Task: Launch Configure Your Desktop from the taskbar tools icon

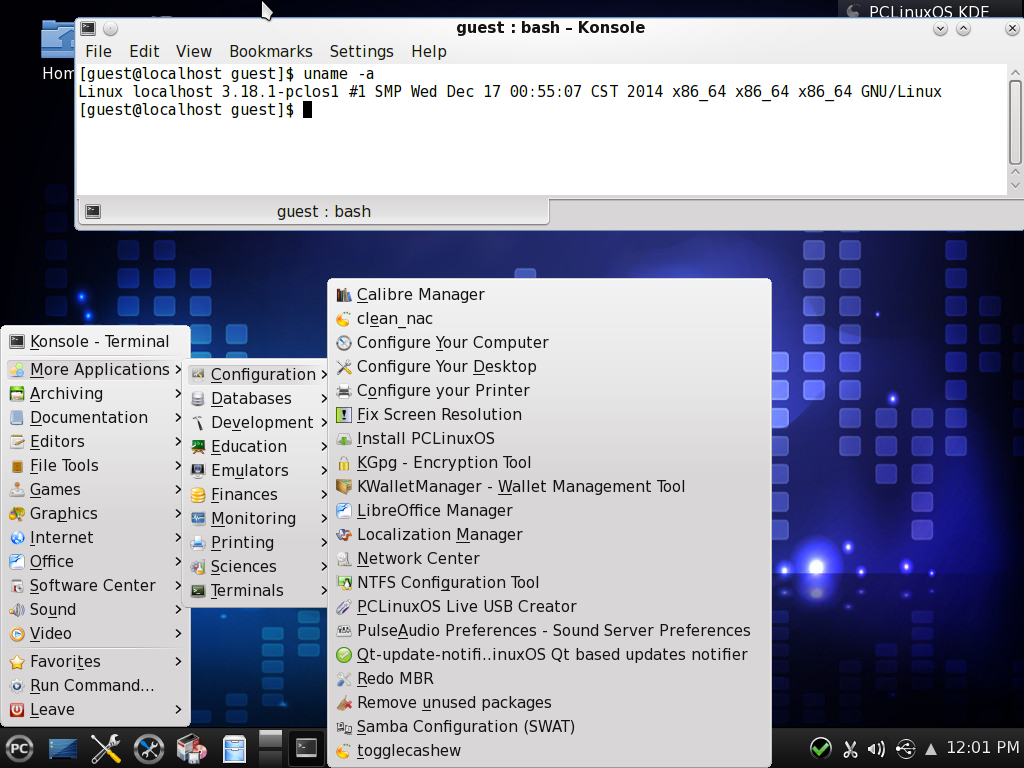Action: click(105, 748)
